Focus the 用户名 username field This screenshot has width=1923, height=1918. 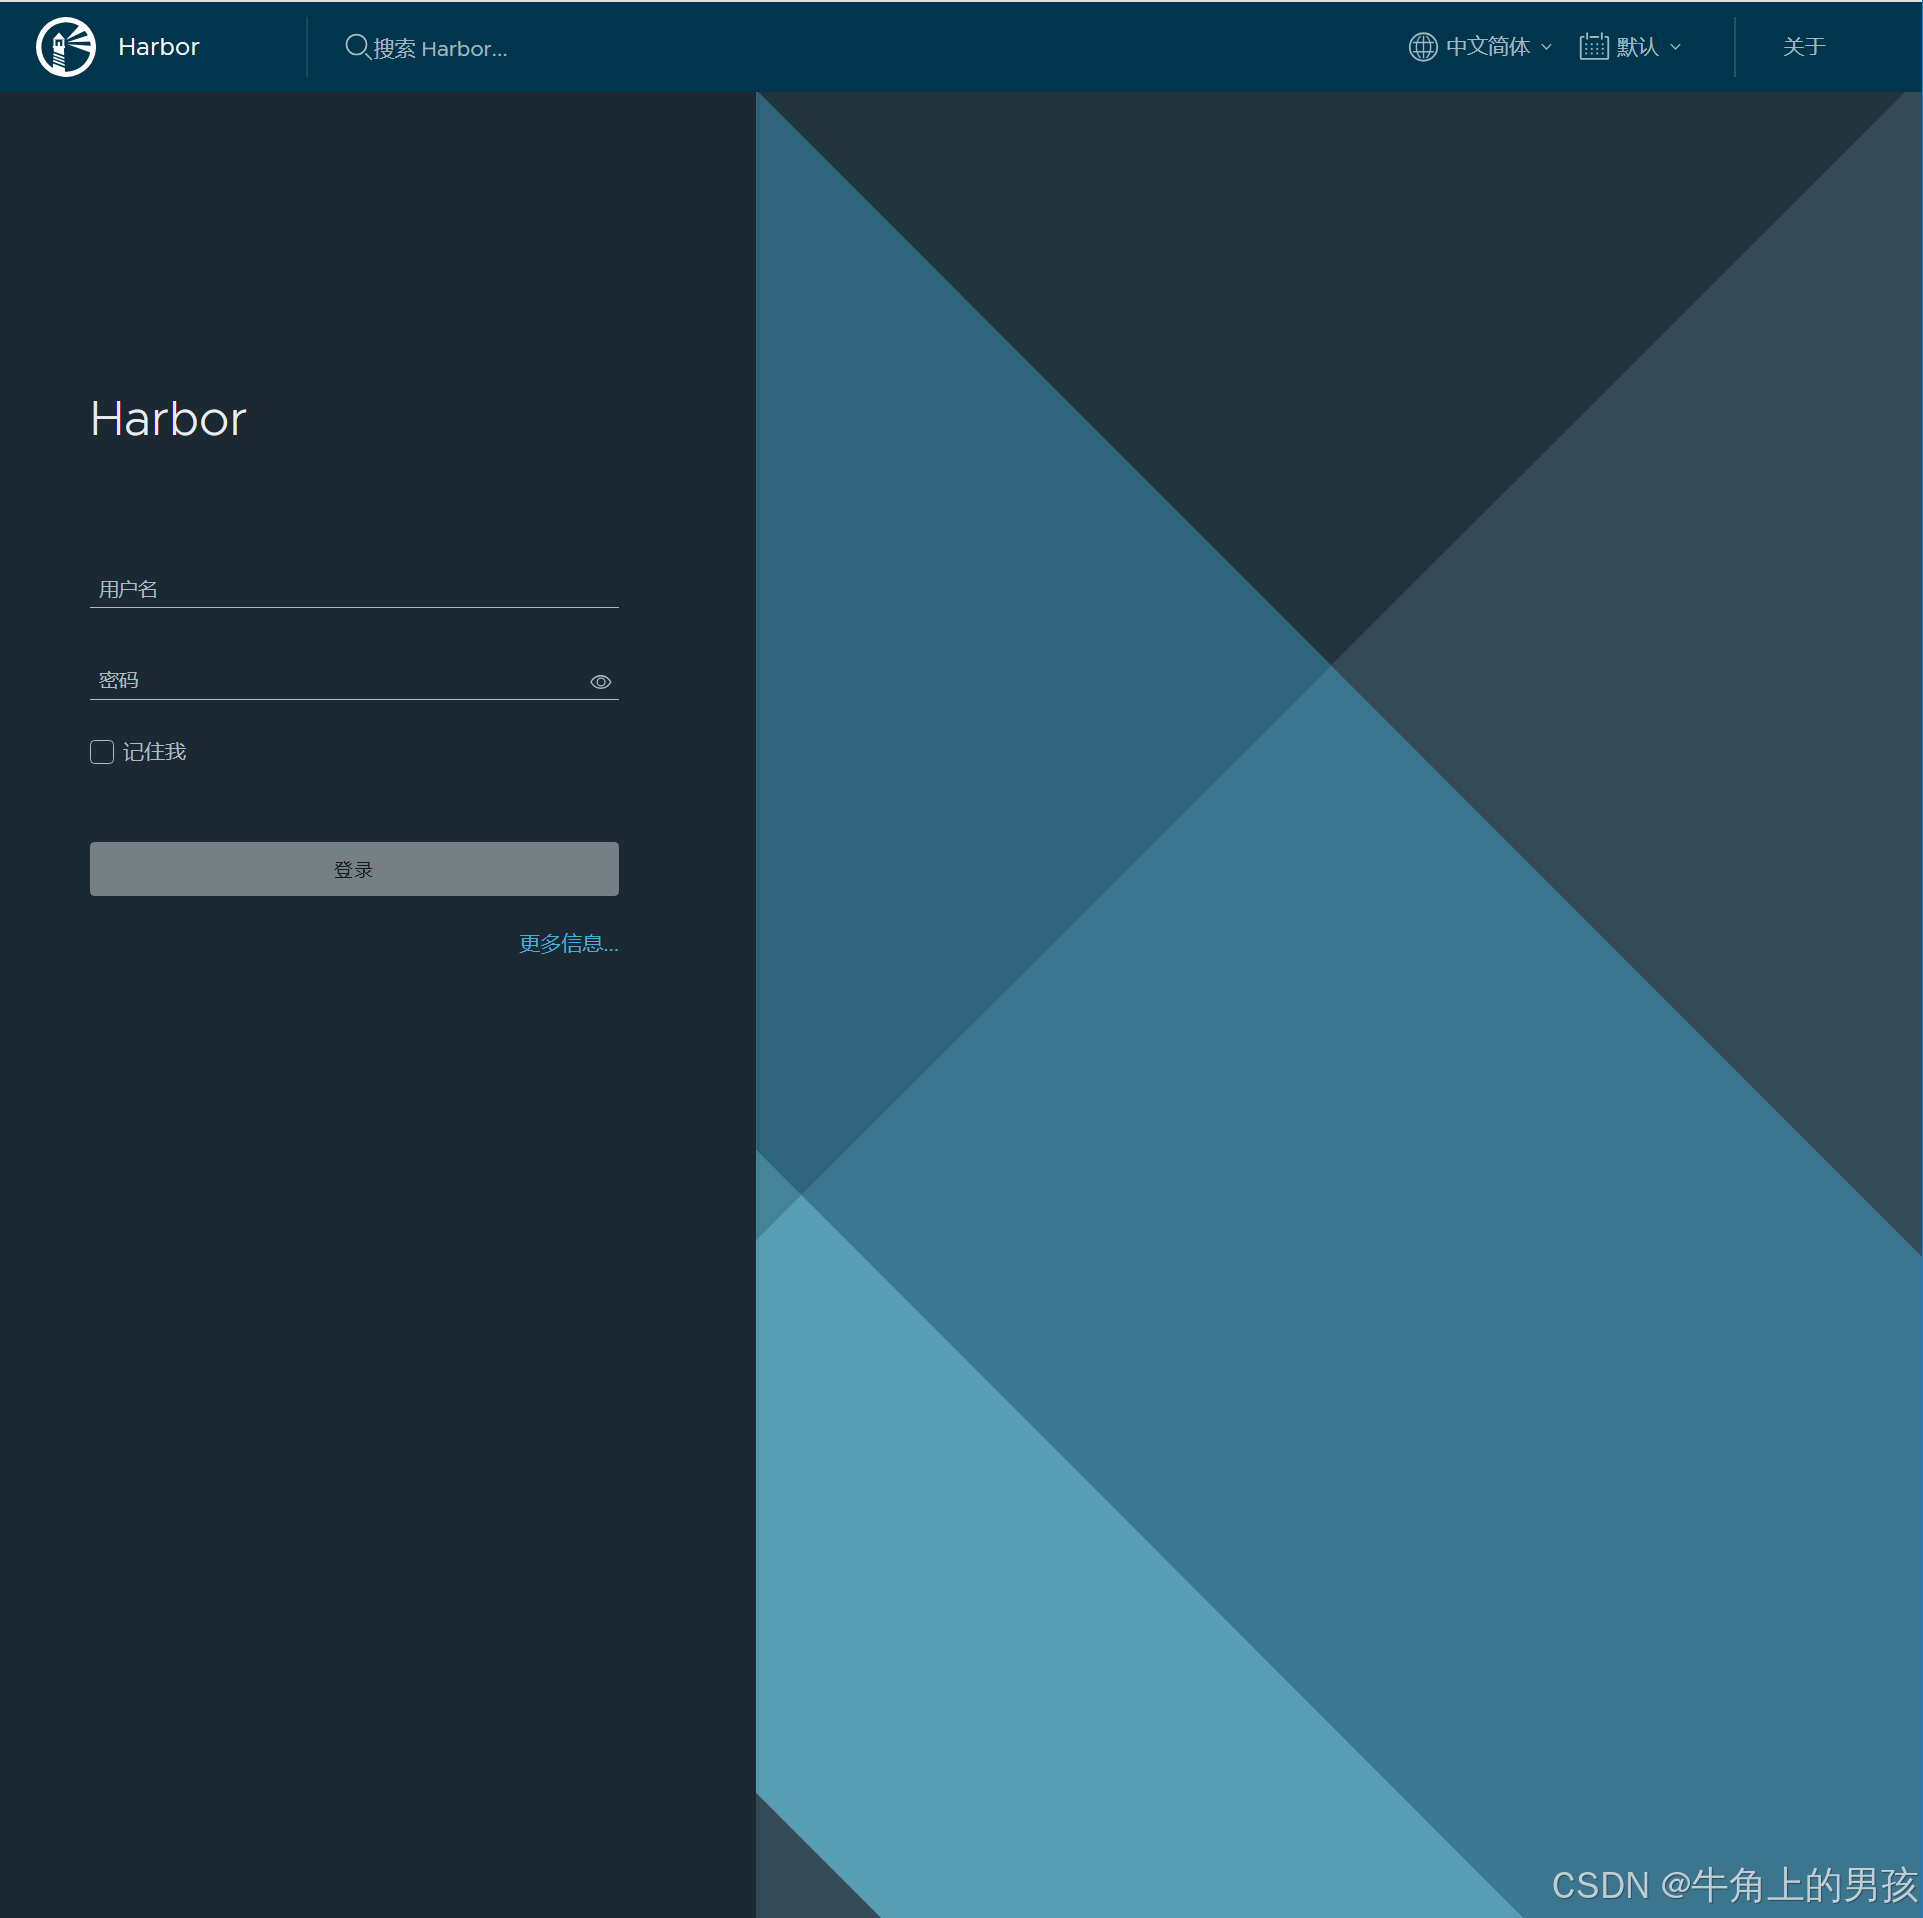click(354, 589)
